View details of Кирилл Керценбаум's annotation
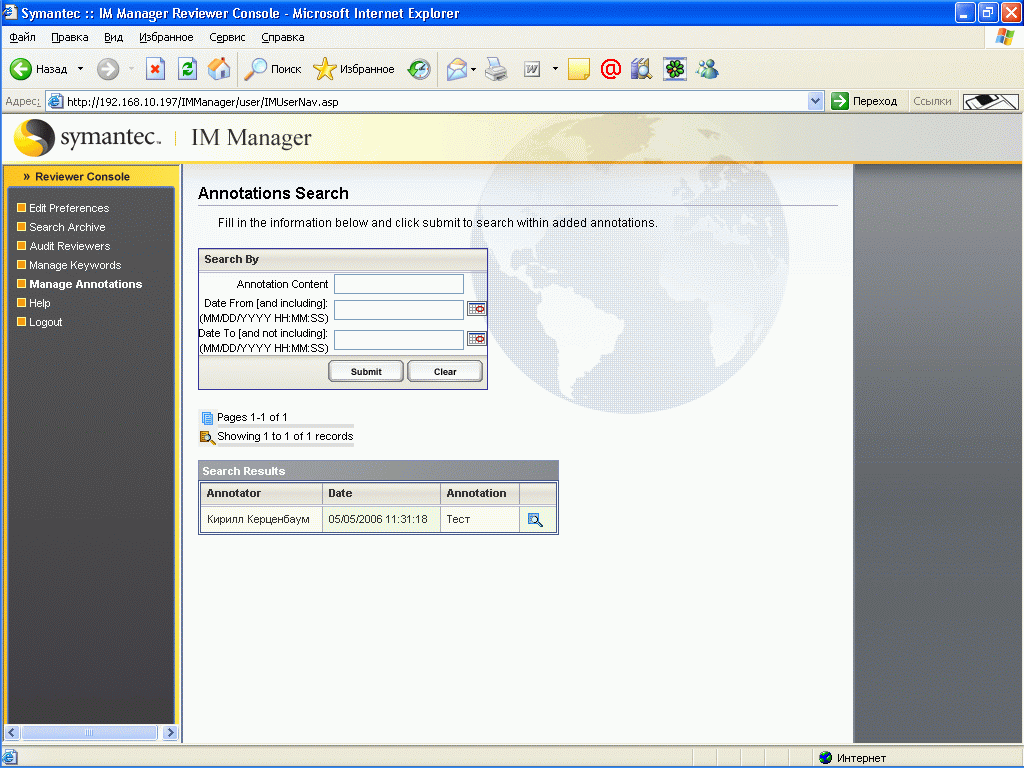This screenshot has height=768, width=1024. pyautogui.click(x=536, y=520)
